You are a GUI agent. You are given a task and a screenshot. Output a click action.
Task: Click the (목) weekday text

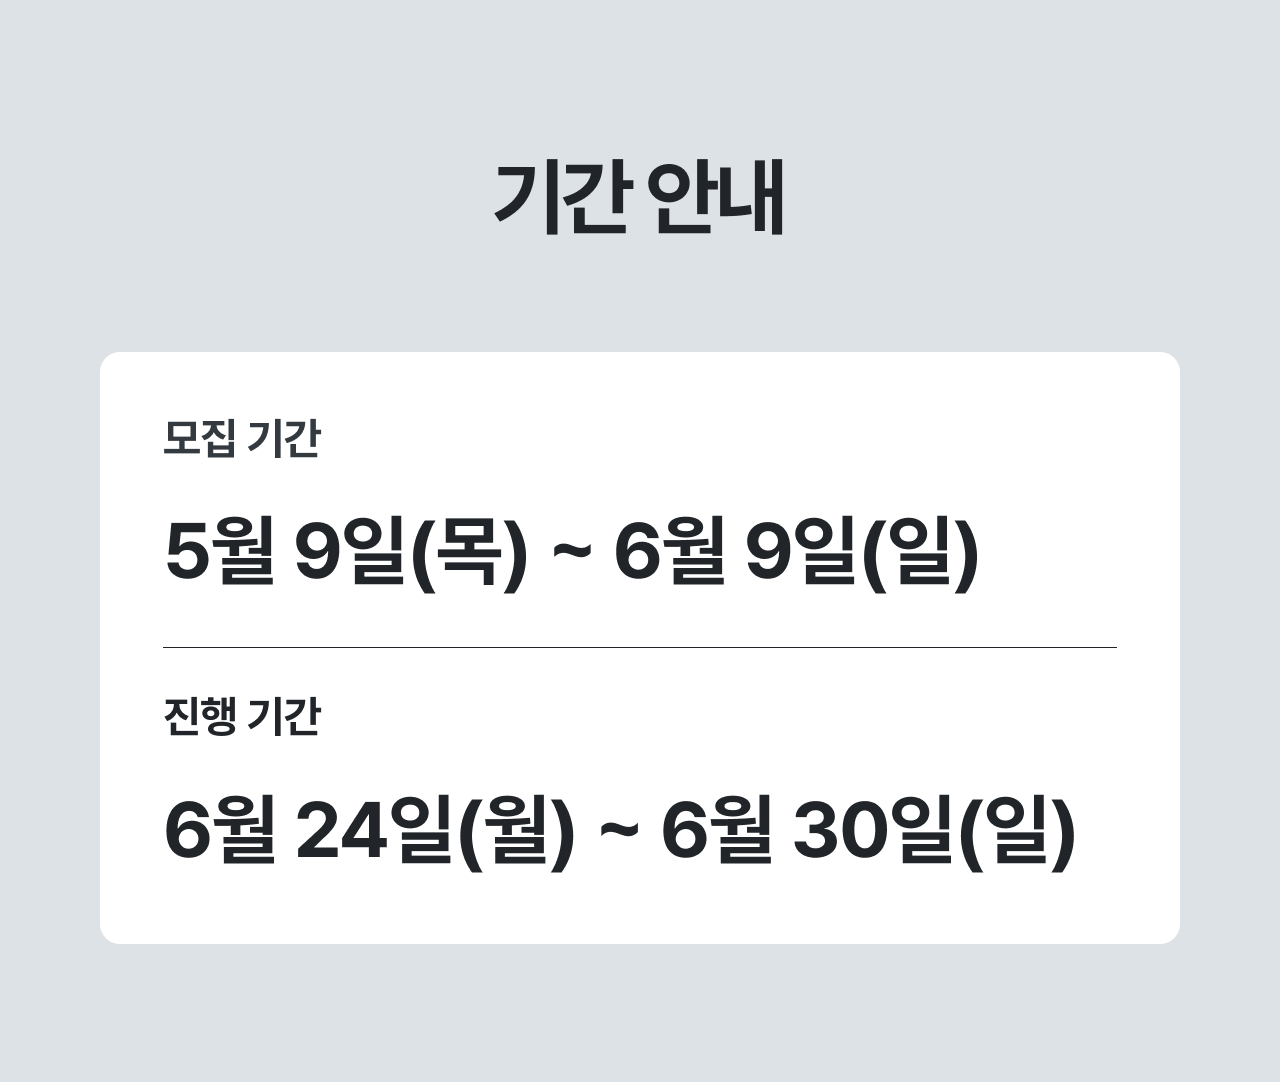click(469, 553)
